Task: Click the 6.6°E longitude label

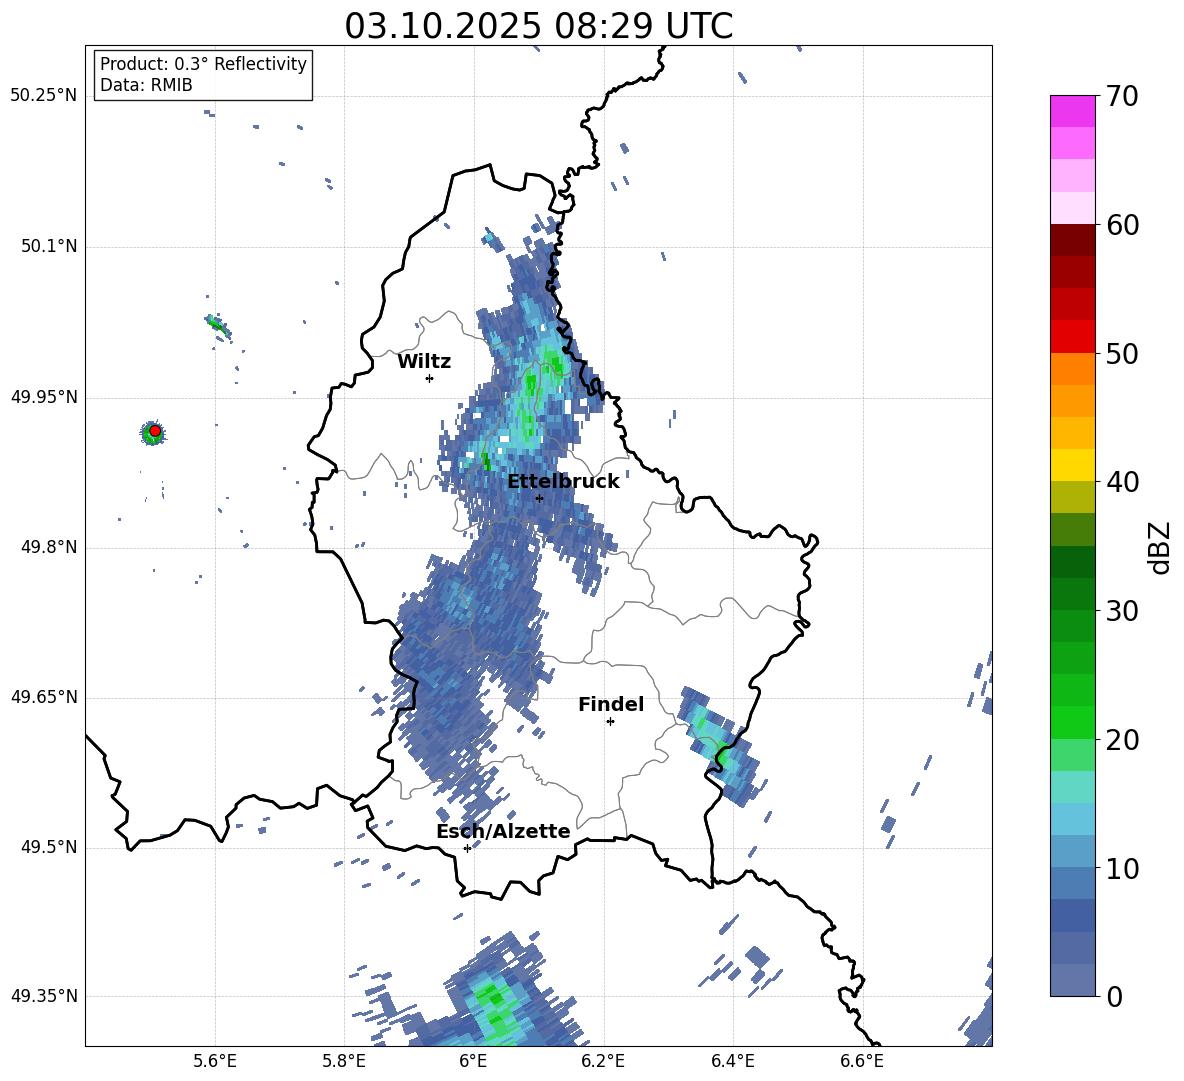Action: [862, 1061]
